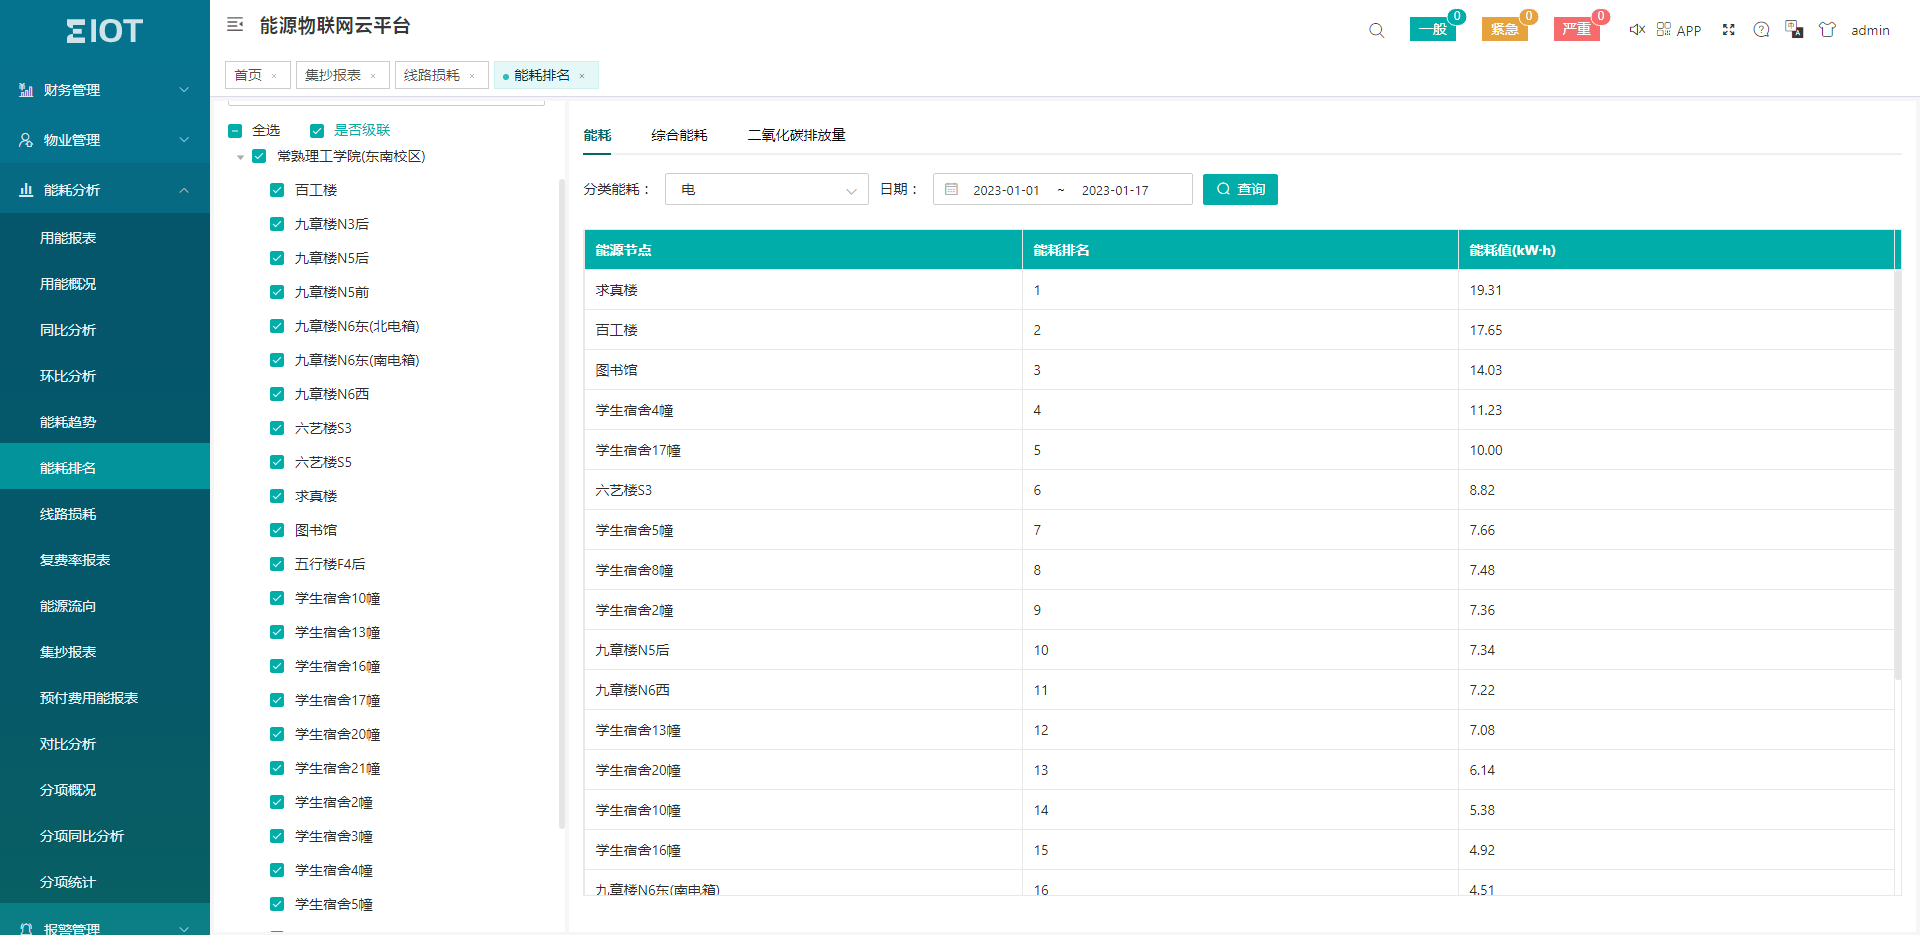Select the 能耗 tab
The width and height of the screenshot is (1920, 935).
[597, 135]
